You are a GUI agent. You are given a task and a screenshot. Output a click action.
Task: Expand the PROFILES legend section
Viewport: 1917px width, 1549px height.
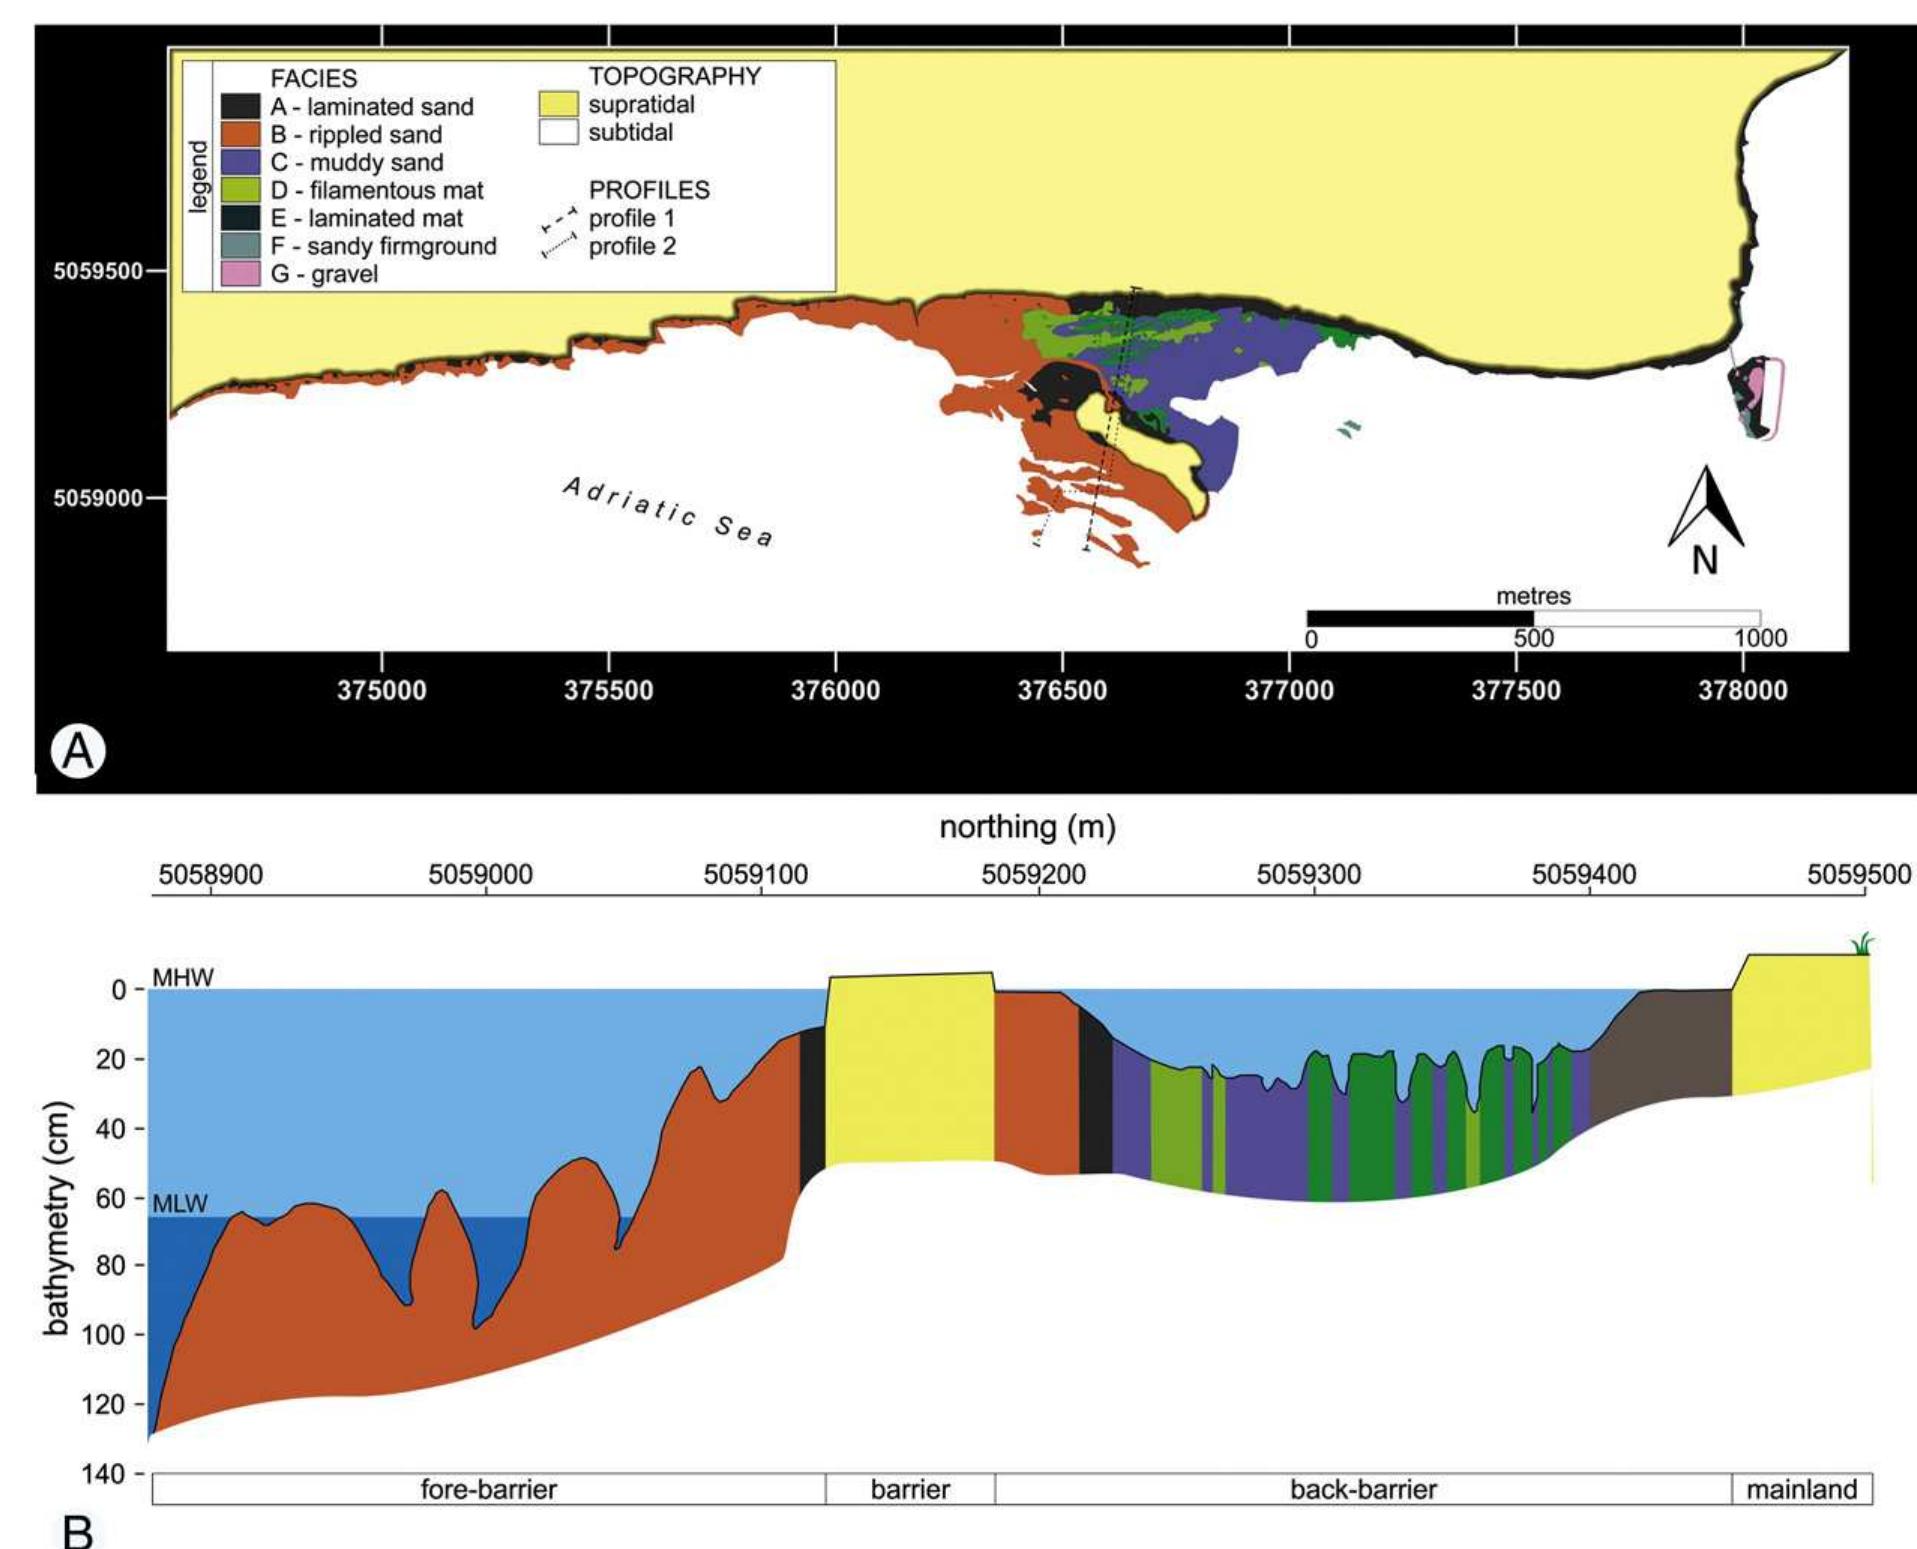651,190
